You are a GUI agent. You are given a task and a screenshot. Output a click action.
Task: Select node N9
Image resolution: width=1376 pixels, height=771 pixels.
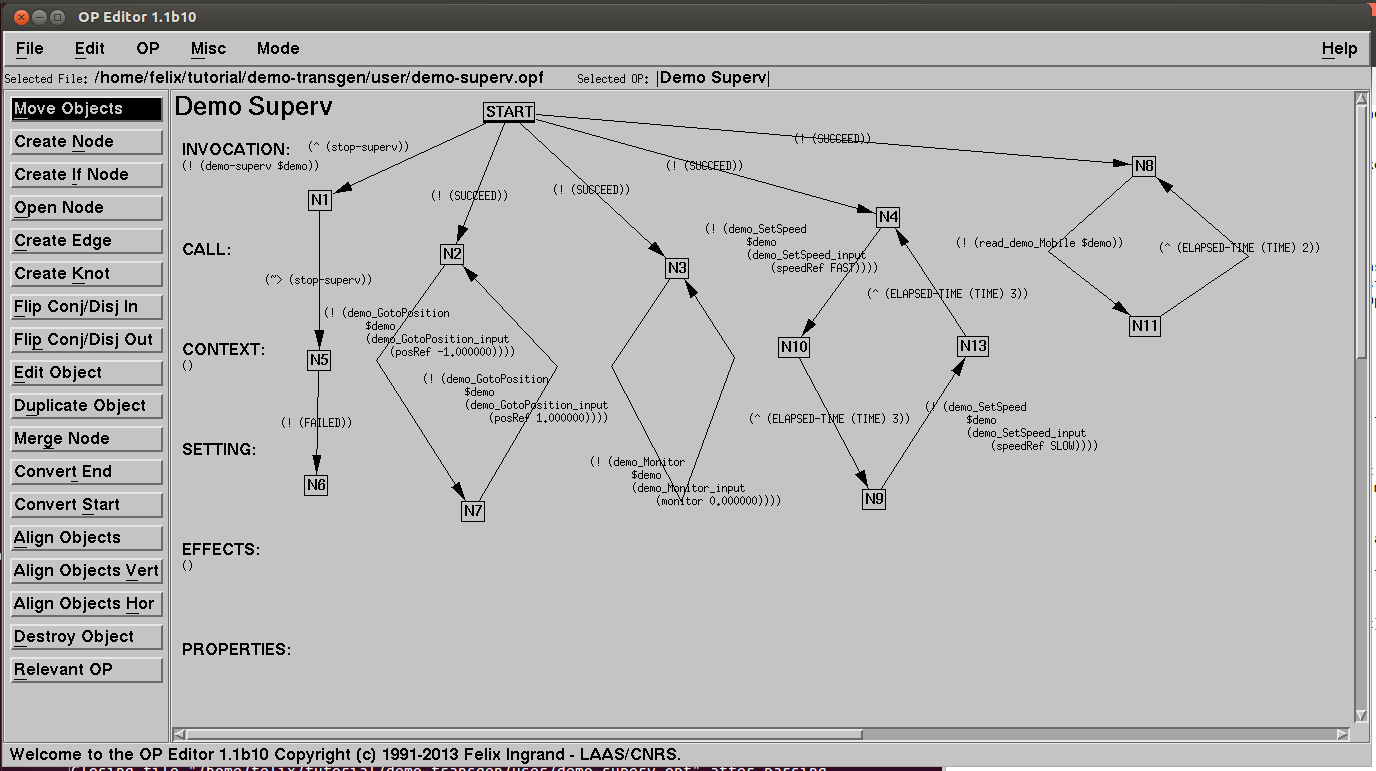pos(874,499)
